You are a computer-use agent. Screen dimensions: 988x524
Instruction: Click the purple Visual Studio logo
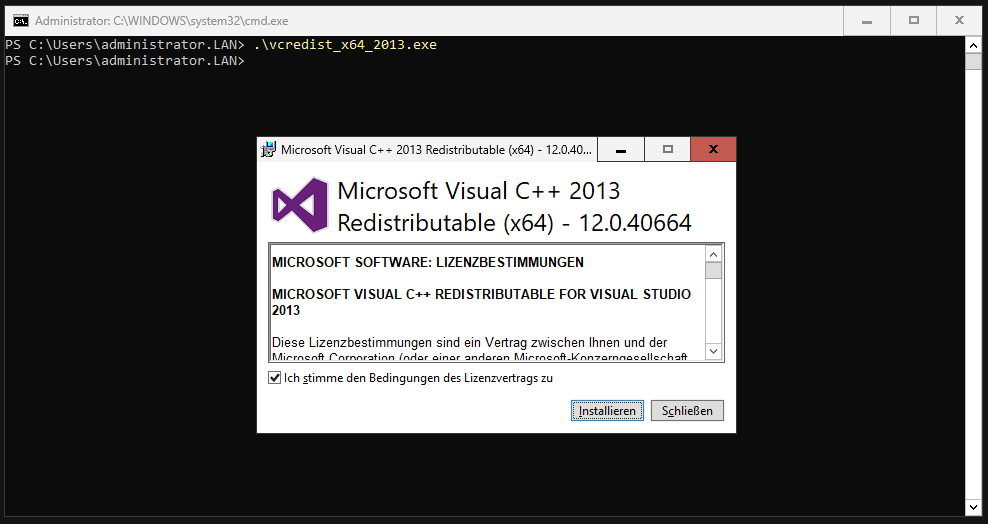300,205
